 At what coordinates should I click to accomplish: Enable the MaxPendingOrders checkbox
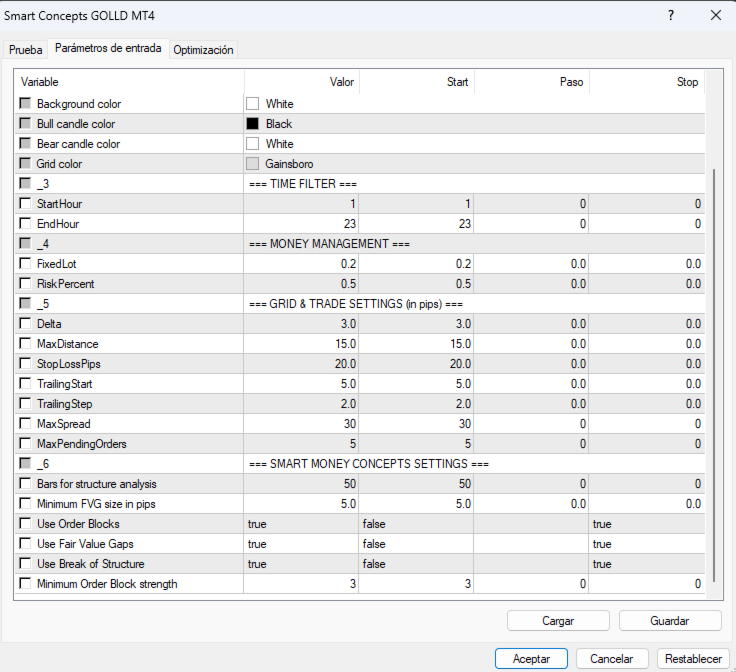click(x=25, y=443)
